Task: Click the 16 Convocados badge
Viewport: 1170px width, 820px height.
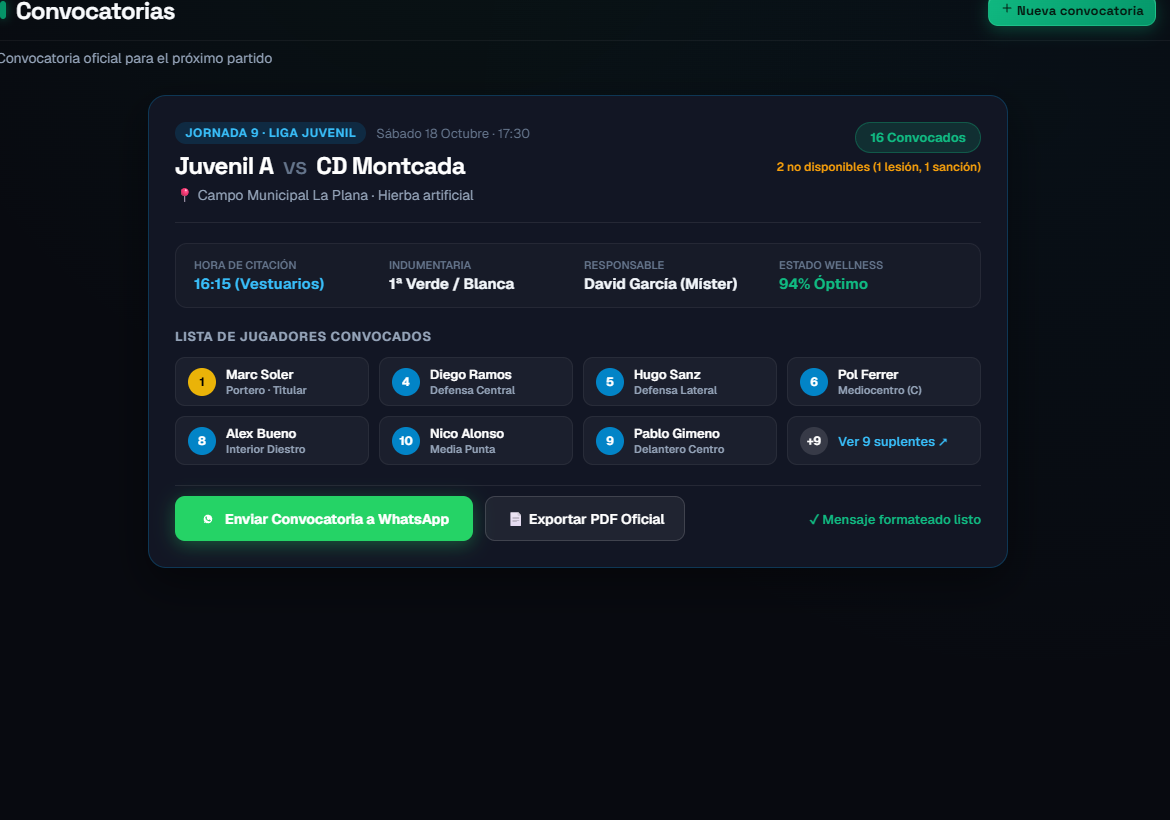Action: 917,137
